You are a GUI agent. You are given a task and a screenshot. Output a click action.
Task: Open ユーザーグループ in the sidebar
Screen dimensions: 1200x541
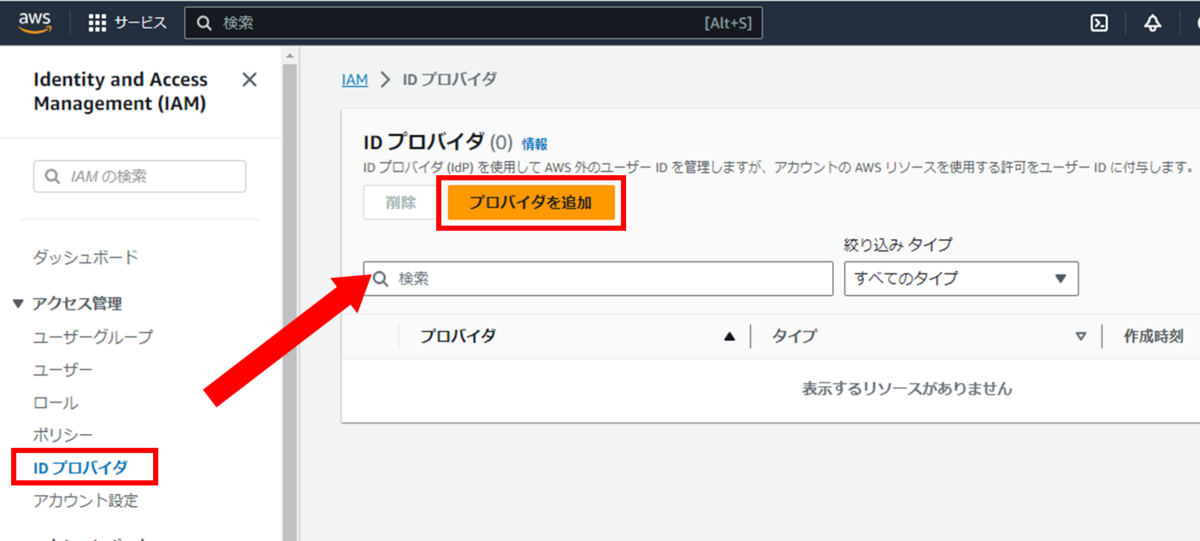93,337
